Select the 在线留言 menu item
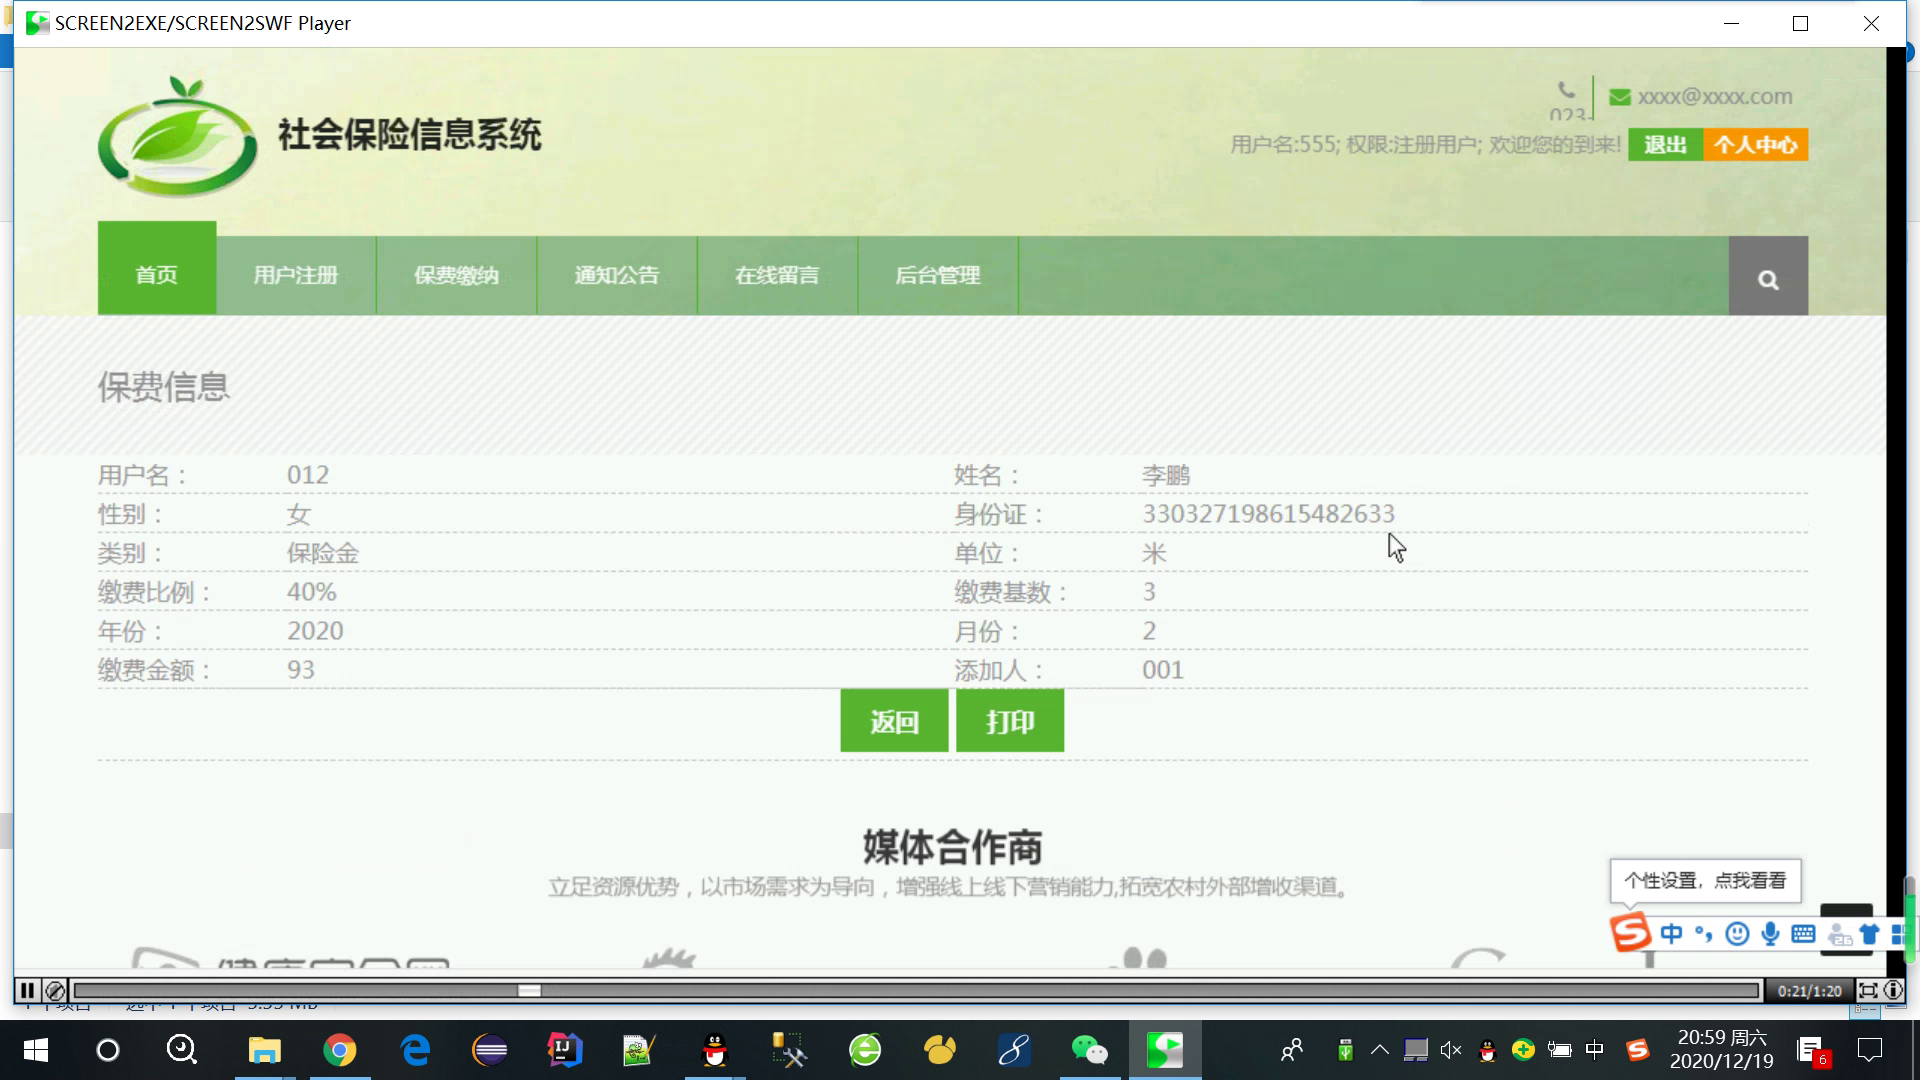Screen dimensions: 1920x1080 pyautogui.click(x=777, y=275)
